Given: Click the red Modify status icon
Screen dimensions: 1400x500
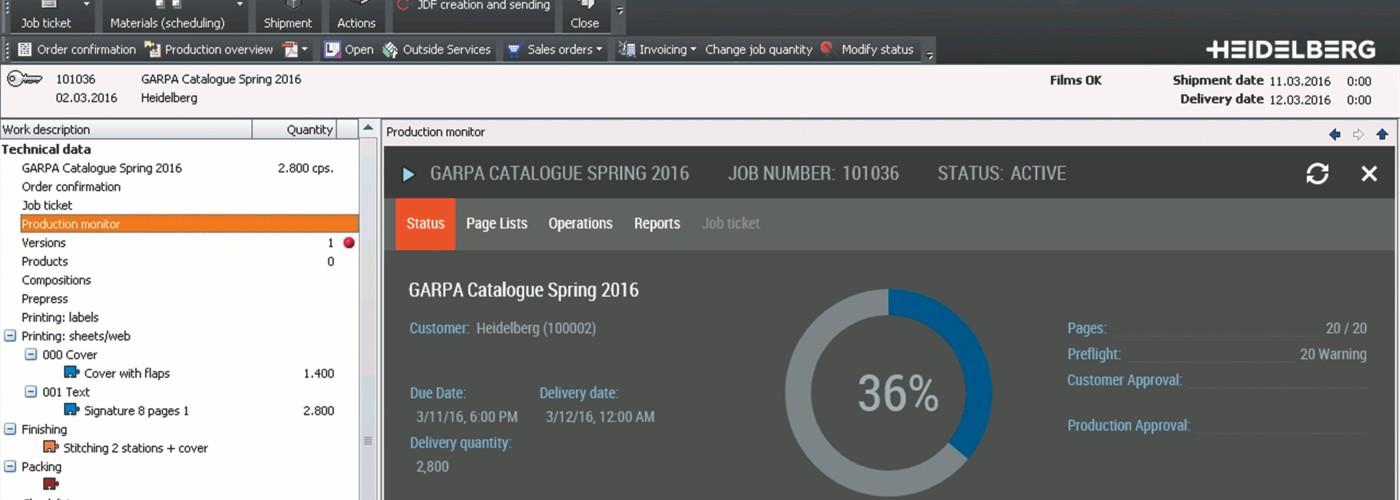Looking at the screenshot, I should point(827,48).
